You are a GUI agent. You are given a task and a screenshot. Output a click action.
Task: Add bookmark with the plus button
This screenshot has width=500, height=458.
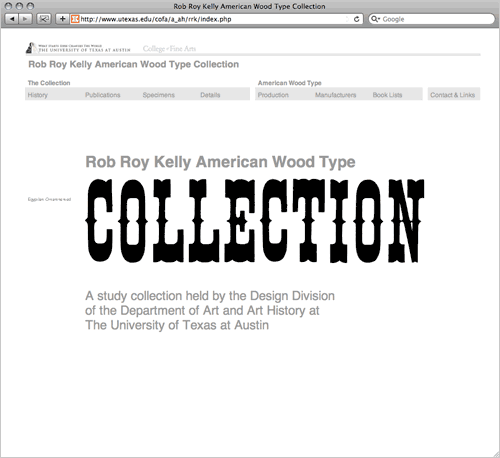[x=62, y=19]
